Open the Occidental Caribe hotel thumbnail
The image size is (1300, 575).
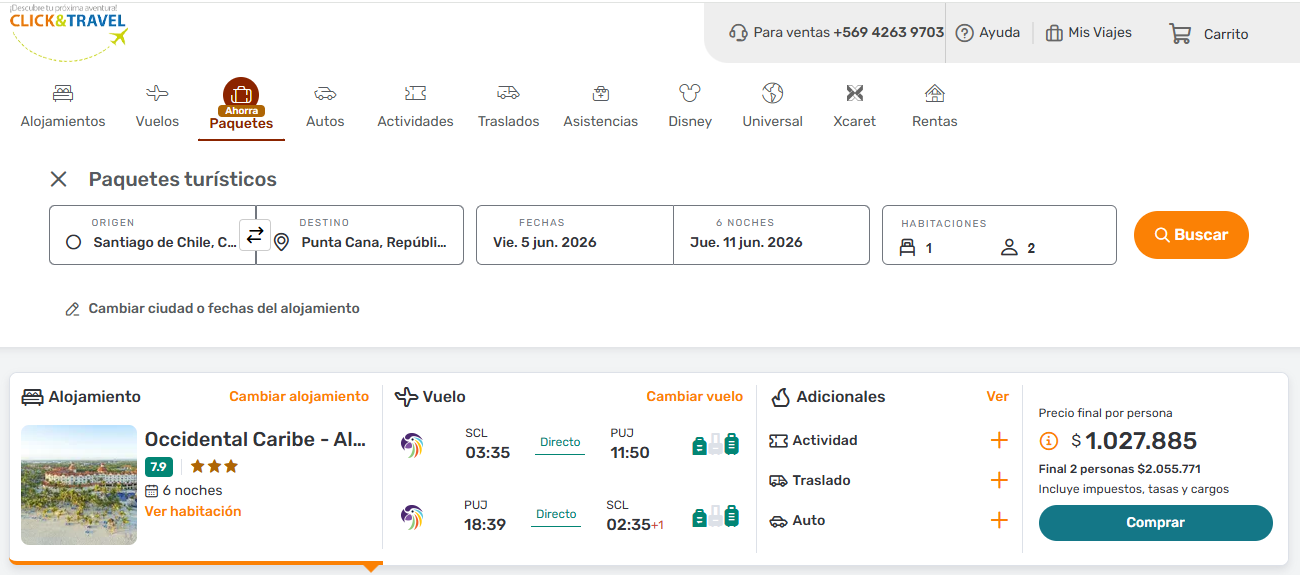79,485
